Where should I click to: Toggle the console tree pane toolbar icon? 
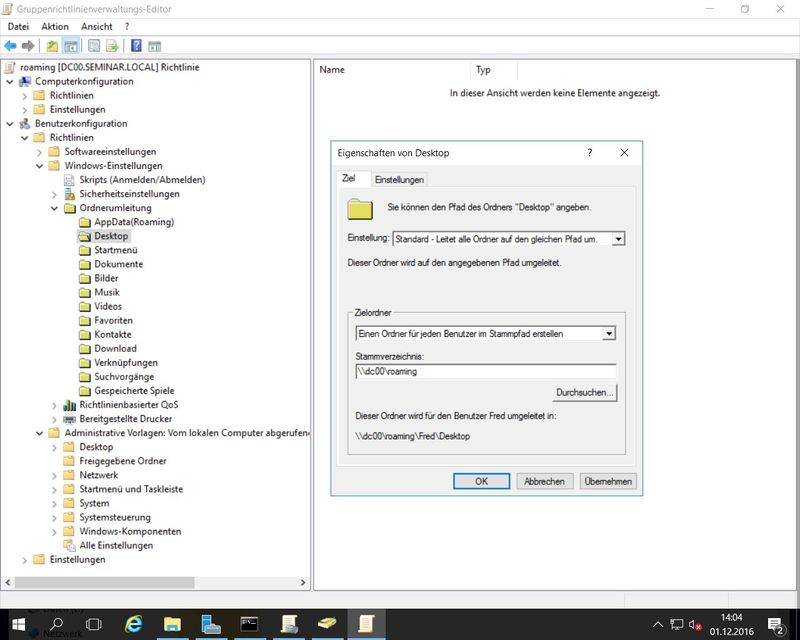pos(71,46)
